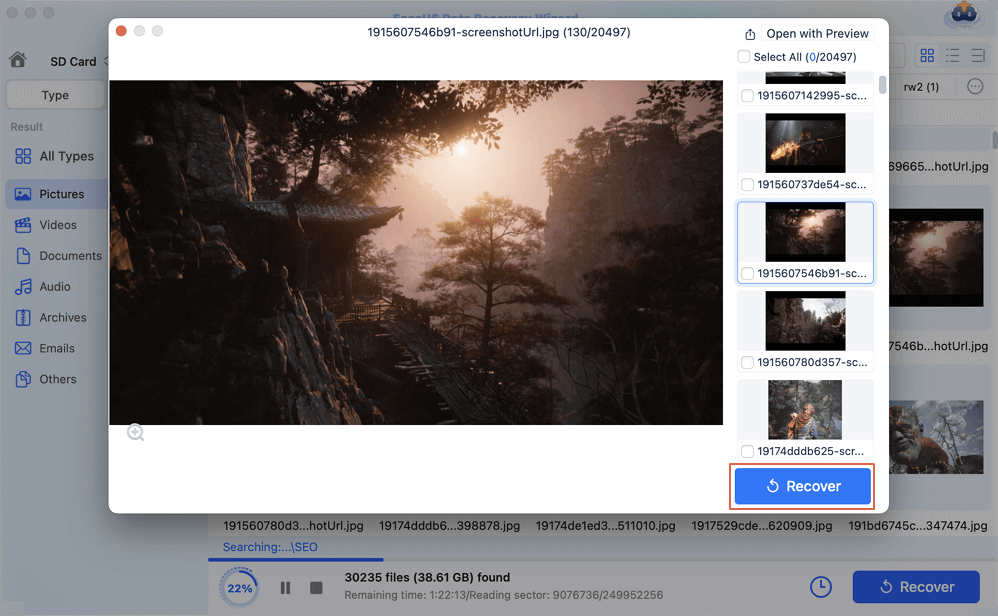Image resolution: width=998 pixels, height=616 pixels.
Task: Click 7546b...hotUrl.jpg label in main window
Action: 939,346
